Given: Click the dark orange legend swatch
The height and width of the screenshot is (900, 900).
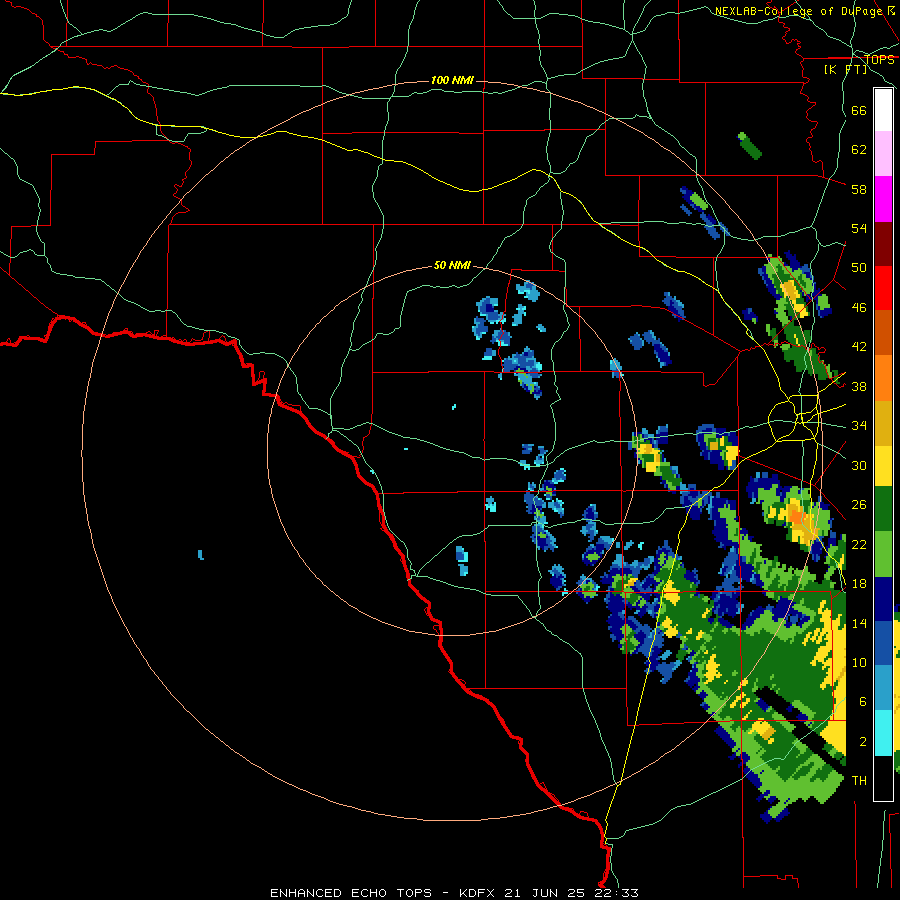Looking at the screenshot, I should point(883,333).
